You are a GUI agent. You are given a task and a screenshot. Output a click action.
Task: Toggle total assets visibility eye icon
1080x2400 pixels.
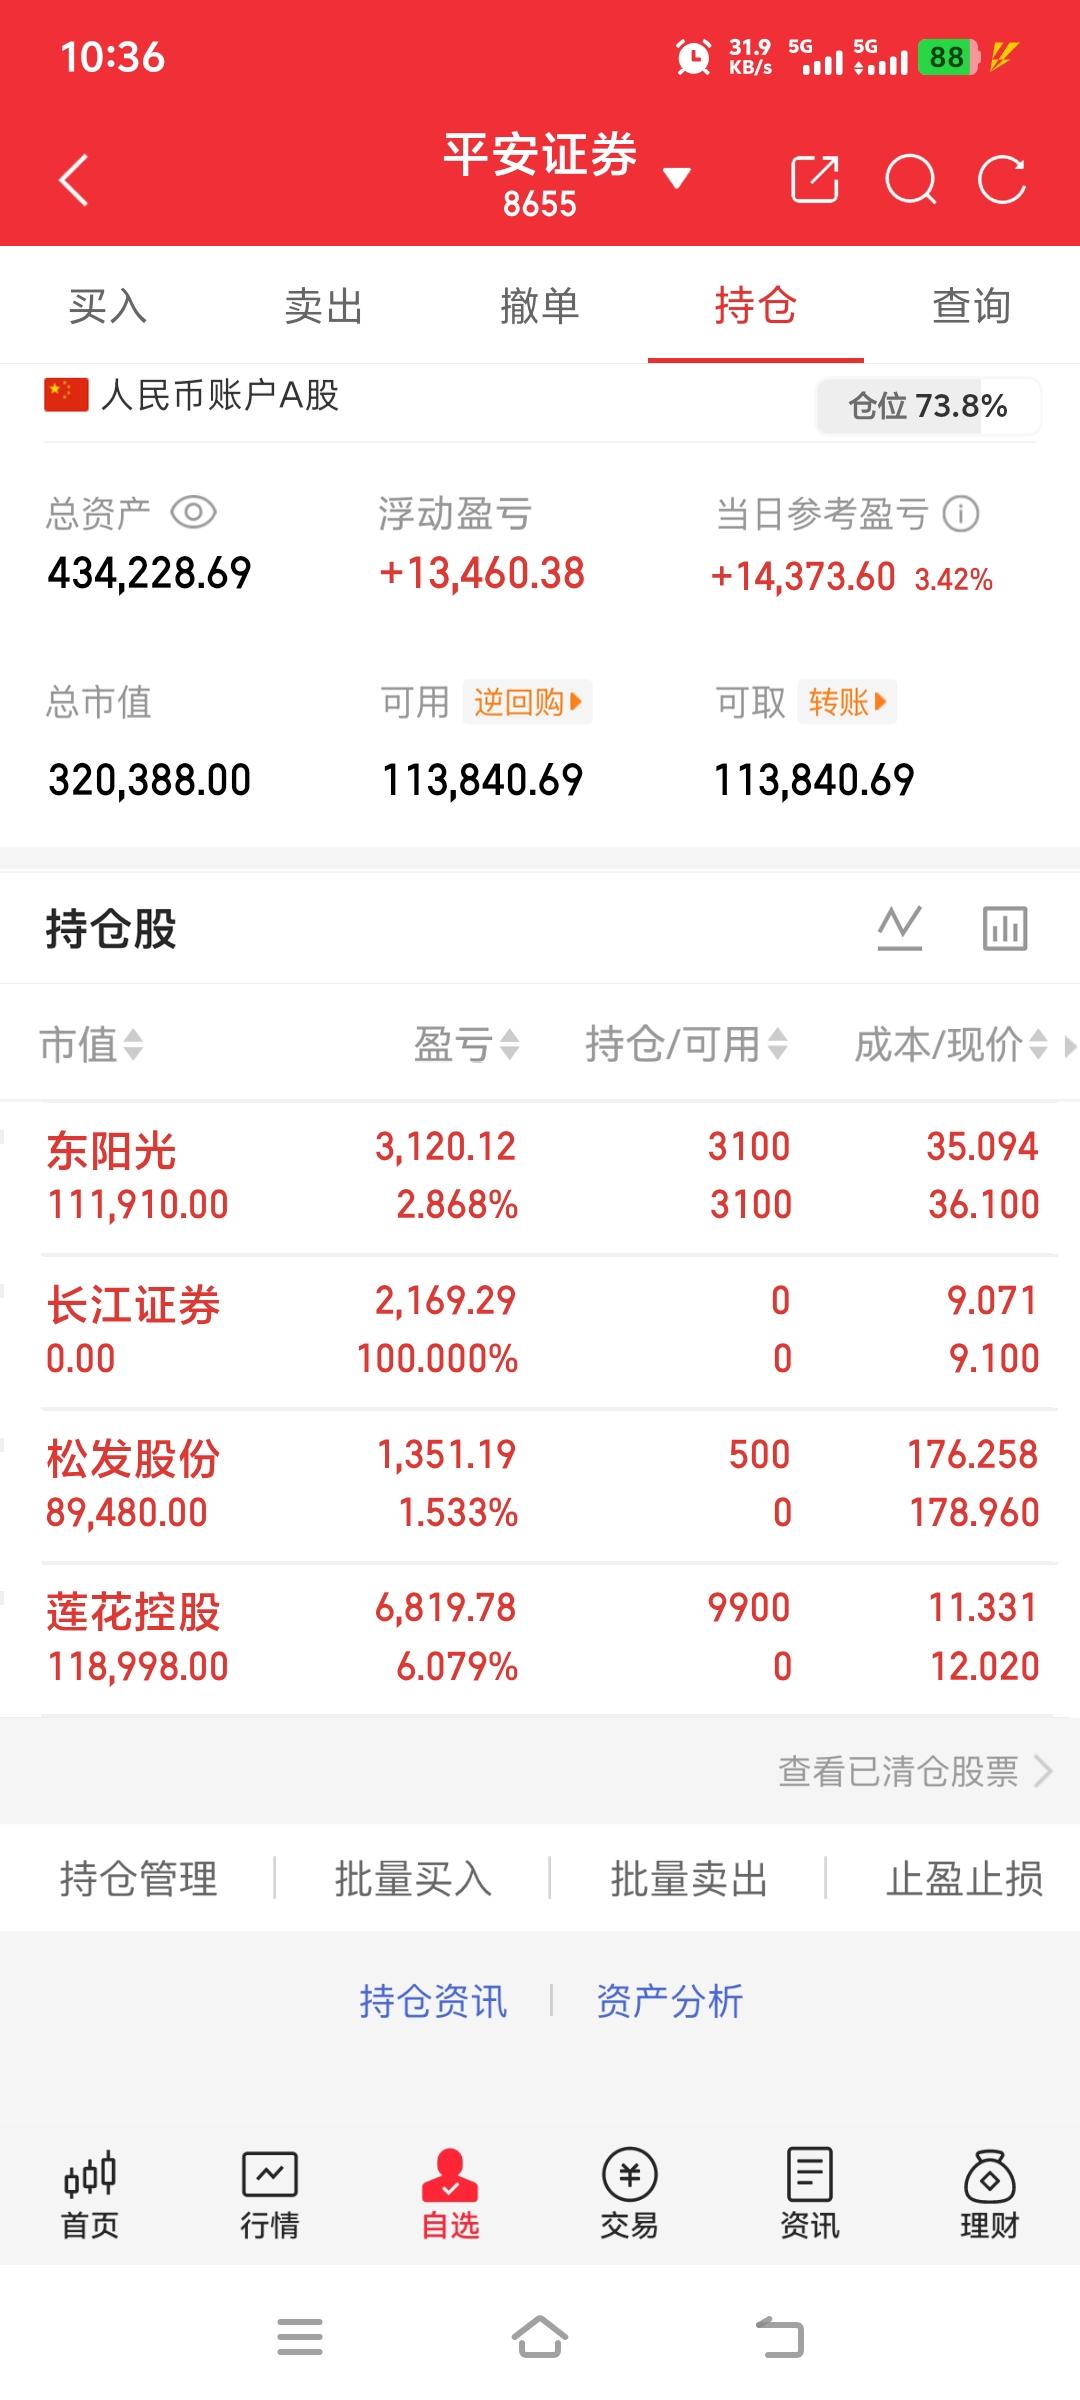tap(193, 513)
